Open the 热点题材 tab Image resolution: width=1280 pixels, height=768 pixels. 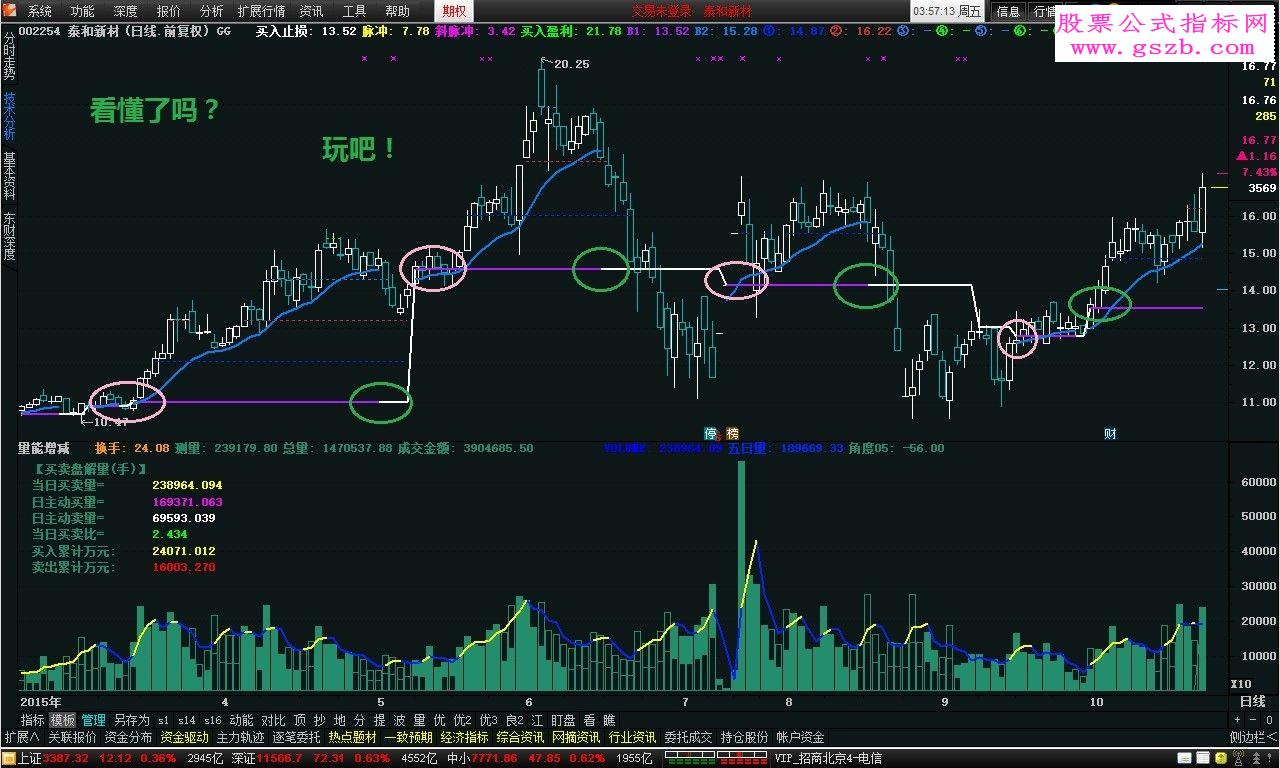[353, 737]
